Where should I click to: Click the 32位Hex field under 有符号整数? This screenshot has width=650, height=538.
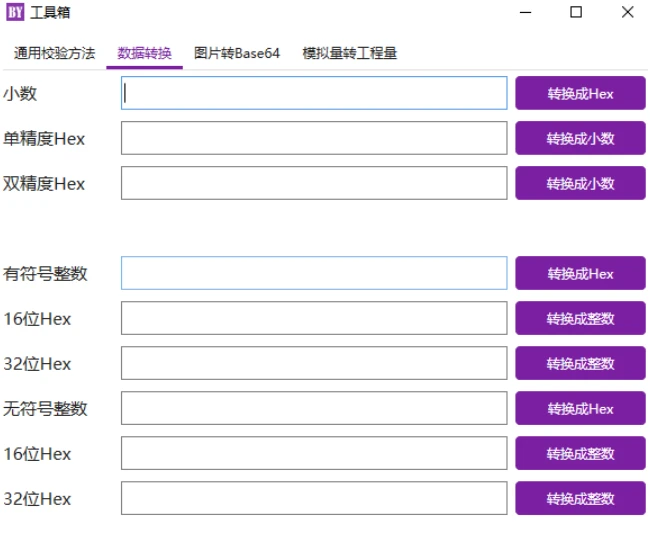(x=314, y=364)
